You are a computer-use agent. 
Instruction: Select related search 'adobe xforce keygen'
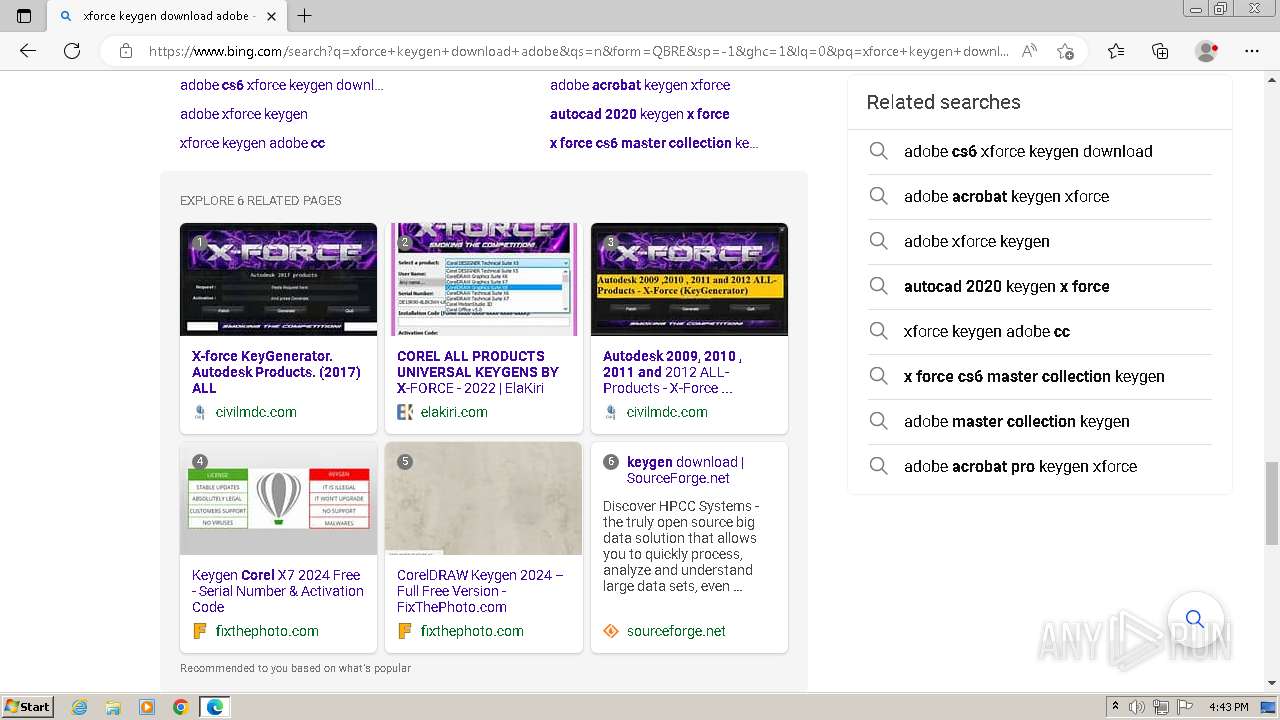click(x=1039, y=241)
